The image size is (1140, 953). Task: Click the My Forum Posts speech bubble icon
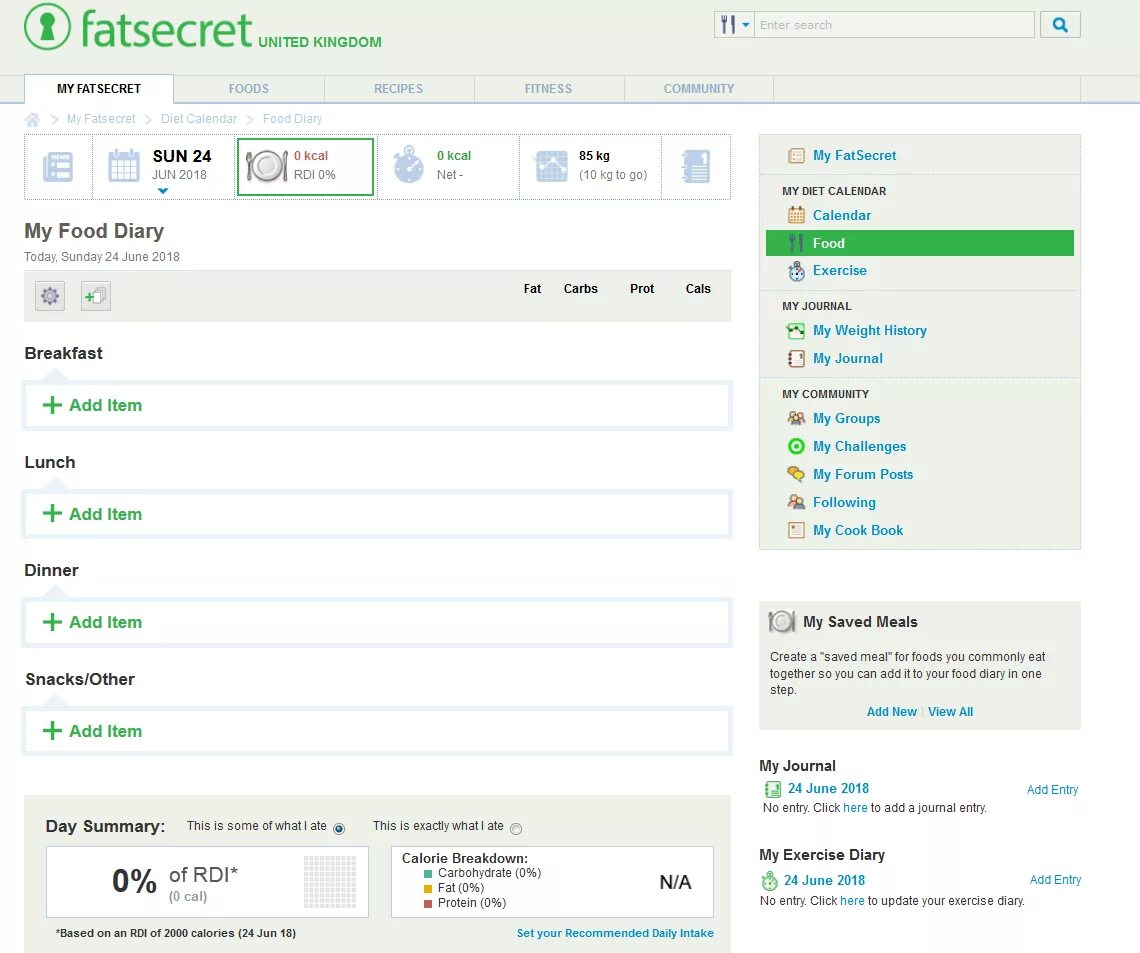796,474
